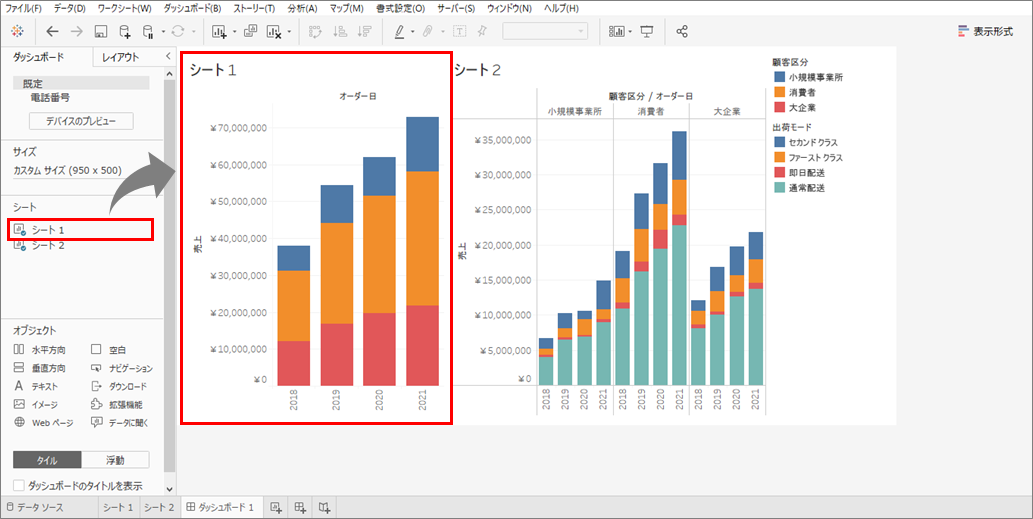Click the redo forward arrow
Viewport: 1033px width, 519px height.
pyautogui.click(x=76, y=31)
